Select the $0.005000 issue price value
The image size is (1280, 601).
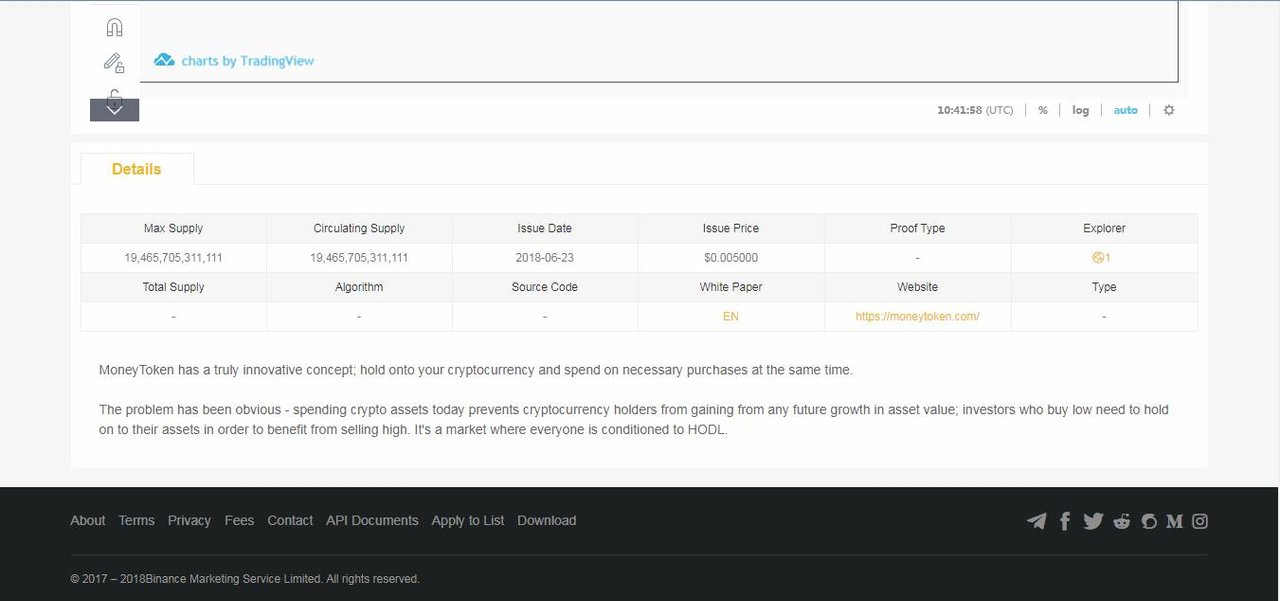(731, 258)
